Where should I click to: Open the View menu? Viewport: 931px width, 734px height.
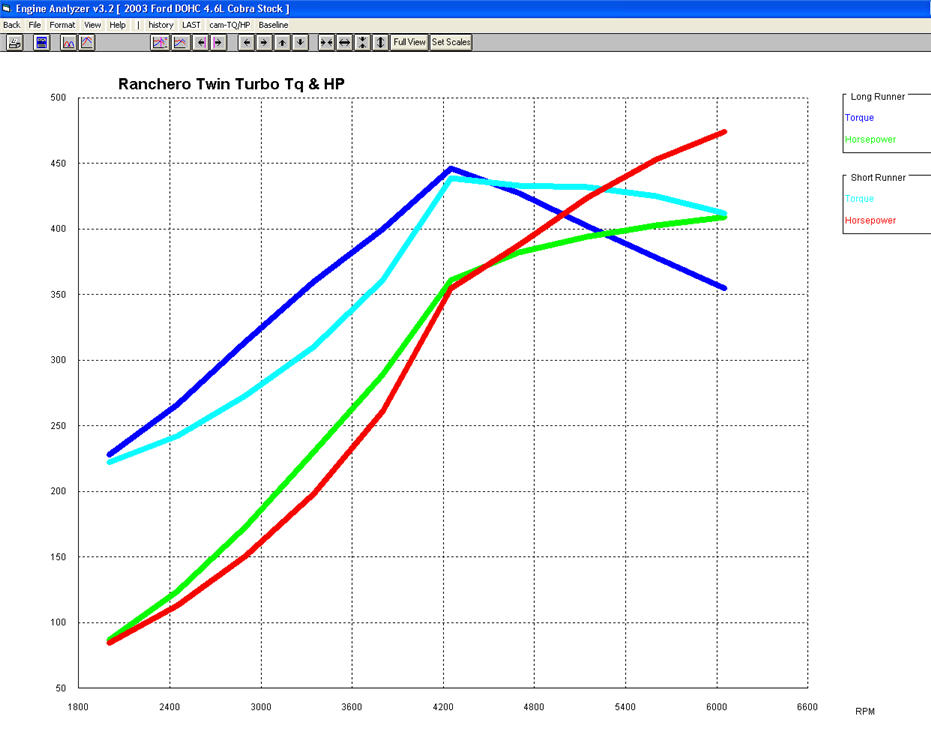click(x=92, y=25)
